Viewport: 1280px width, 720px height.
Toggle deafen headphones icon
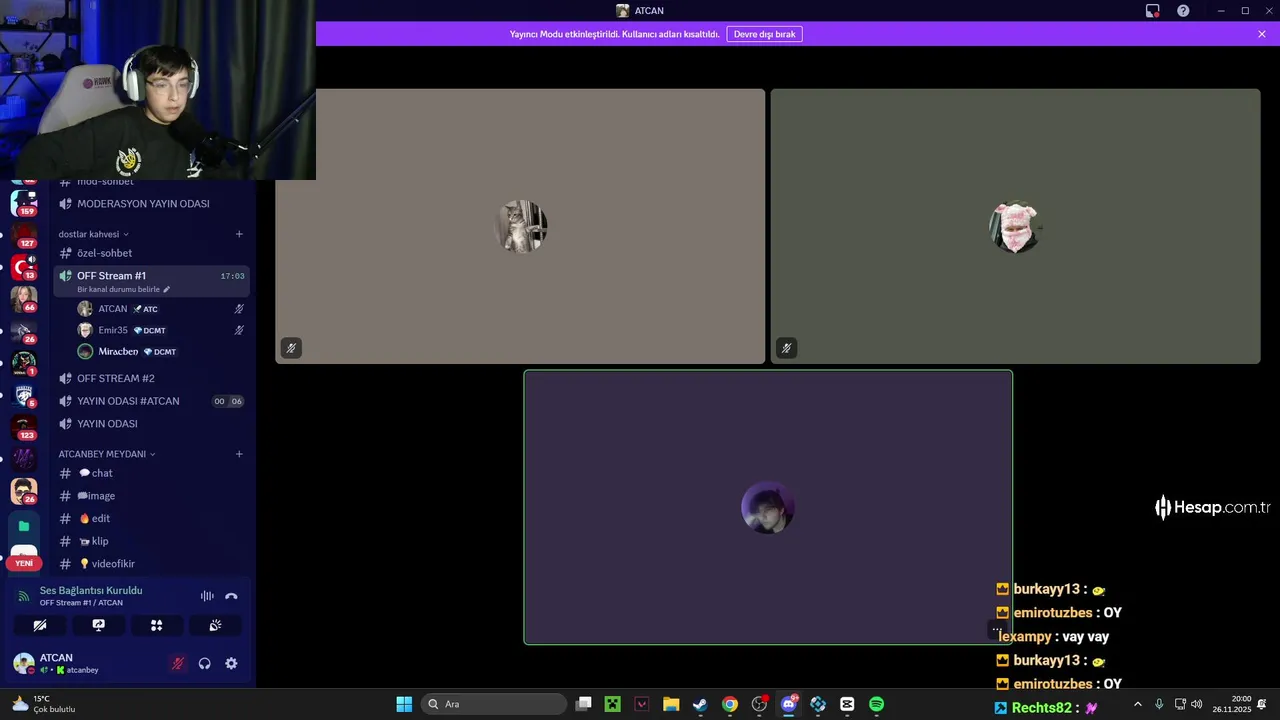[x=204, y=663]
